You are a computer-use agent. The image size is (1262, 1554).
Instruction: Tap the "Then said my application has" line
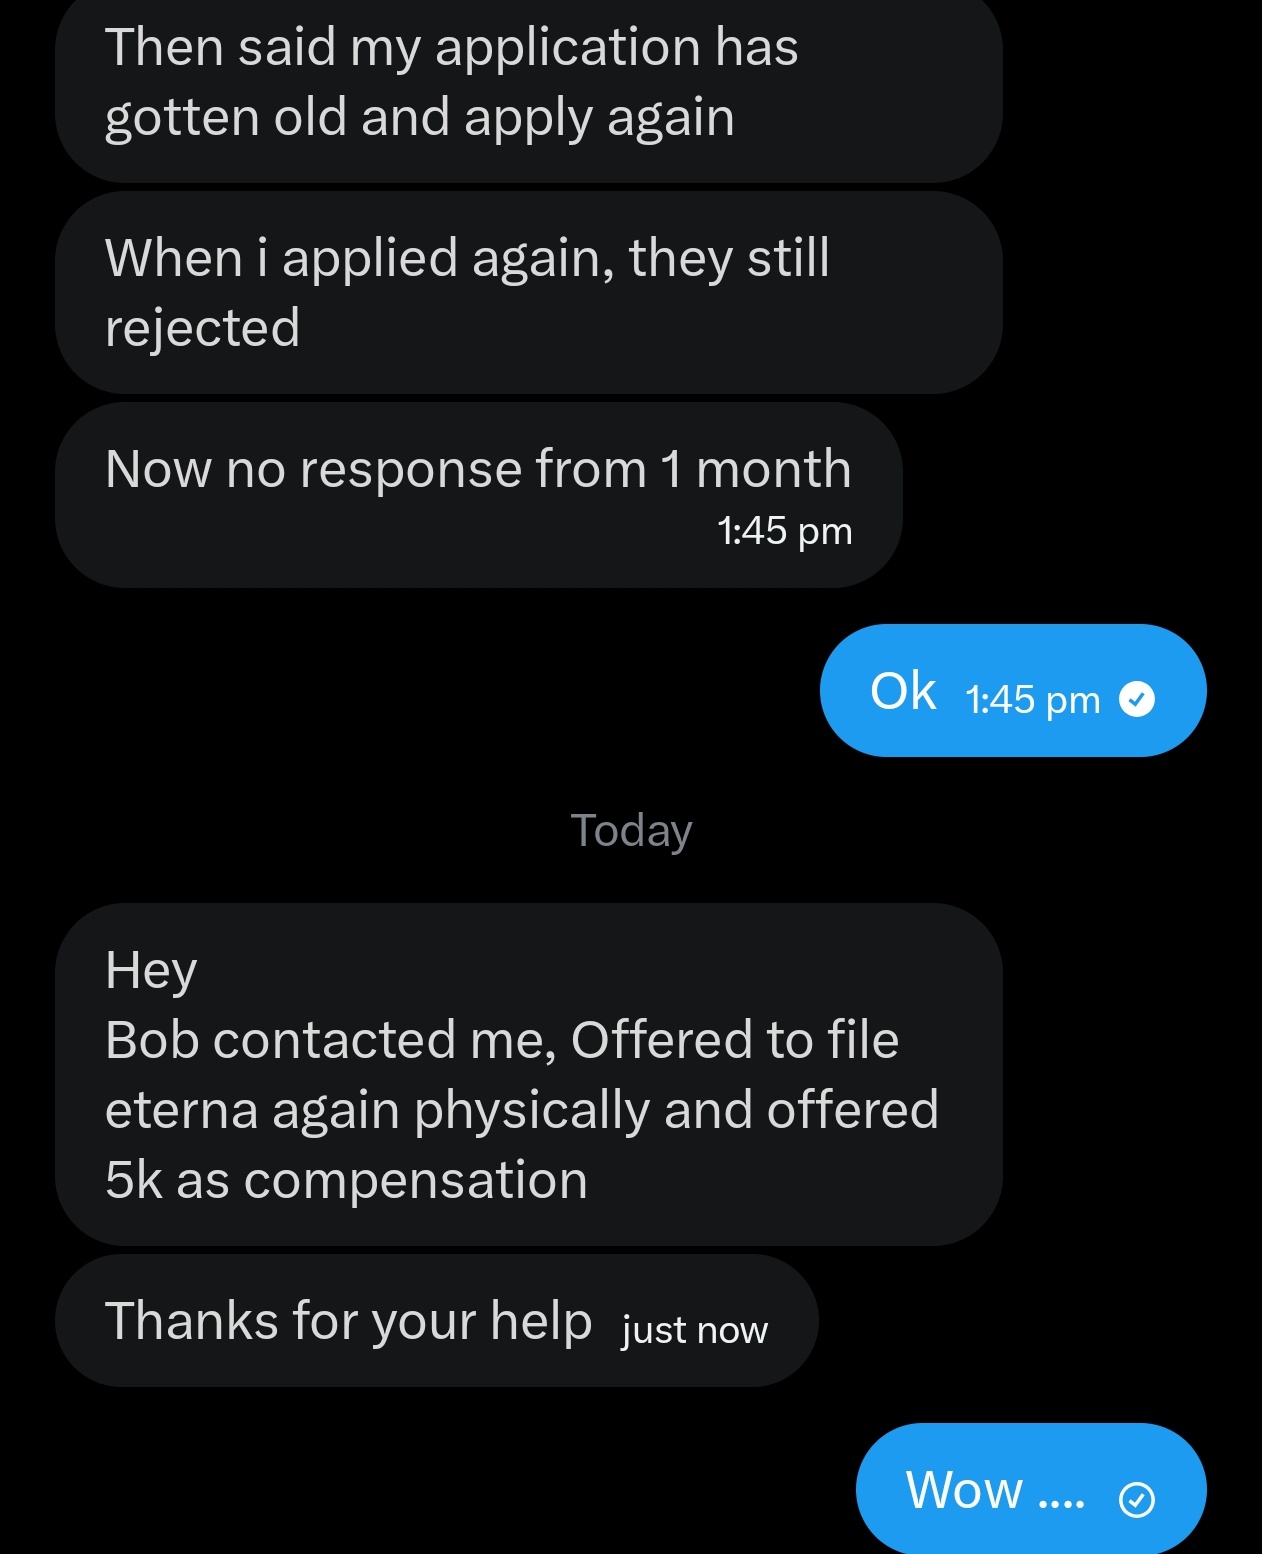(x=452, y=47)
